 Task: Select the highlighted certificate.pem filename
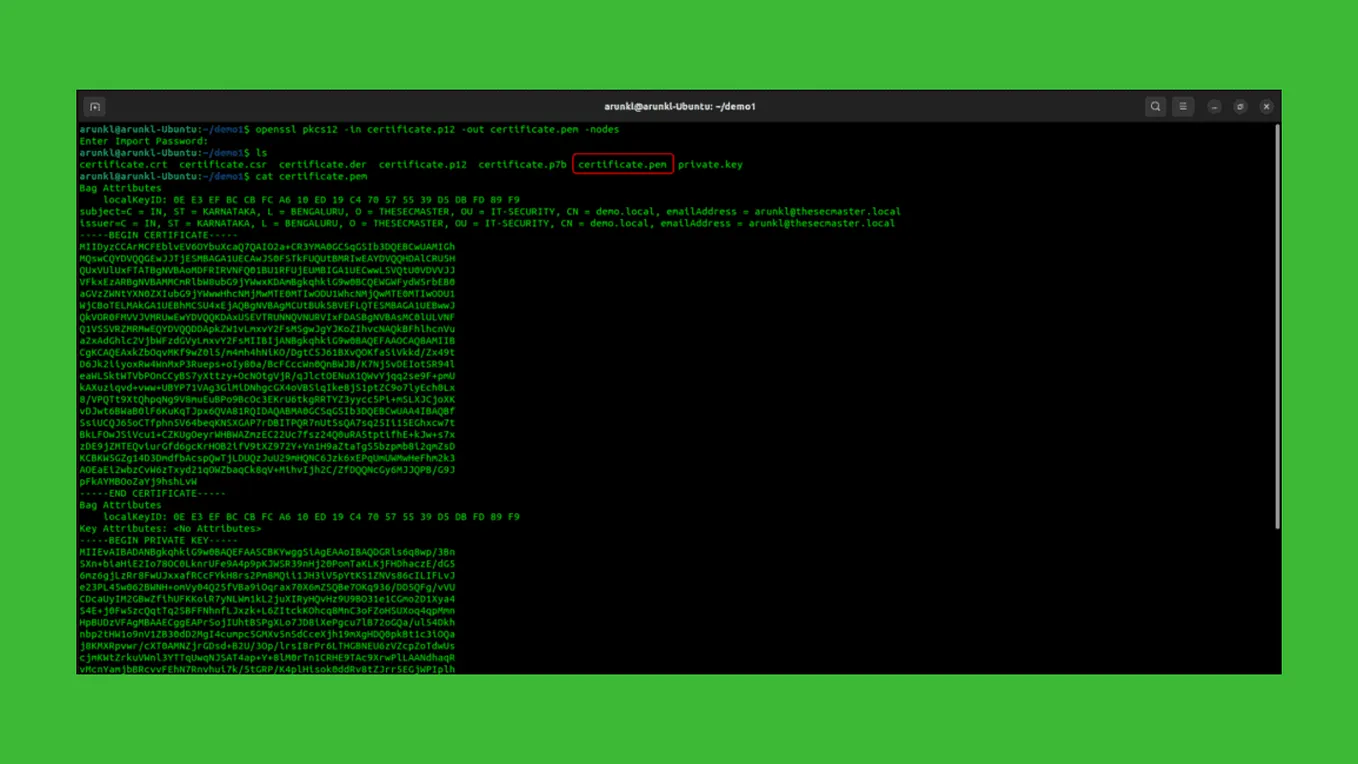pyautogui.click(x=621, y=164)
